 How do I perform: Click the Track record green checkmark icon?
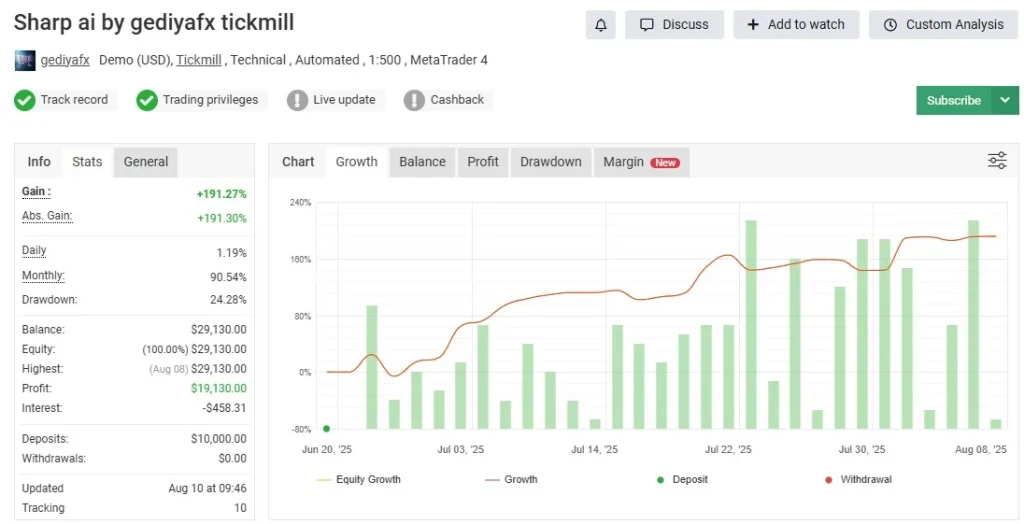[x=25, y=100]
